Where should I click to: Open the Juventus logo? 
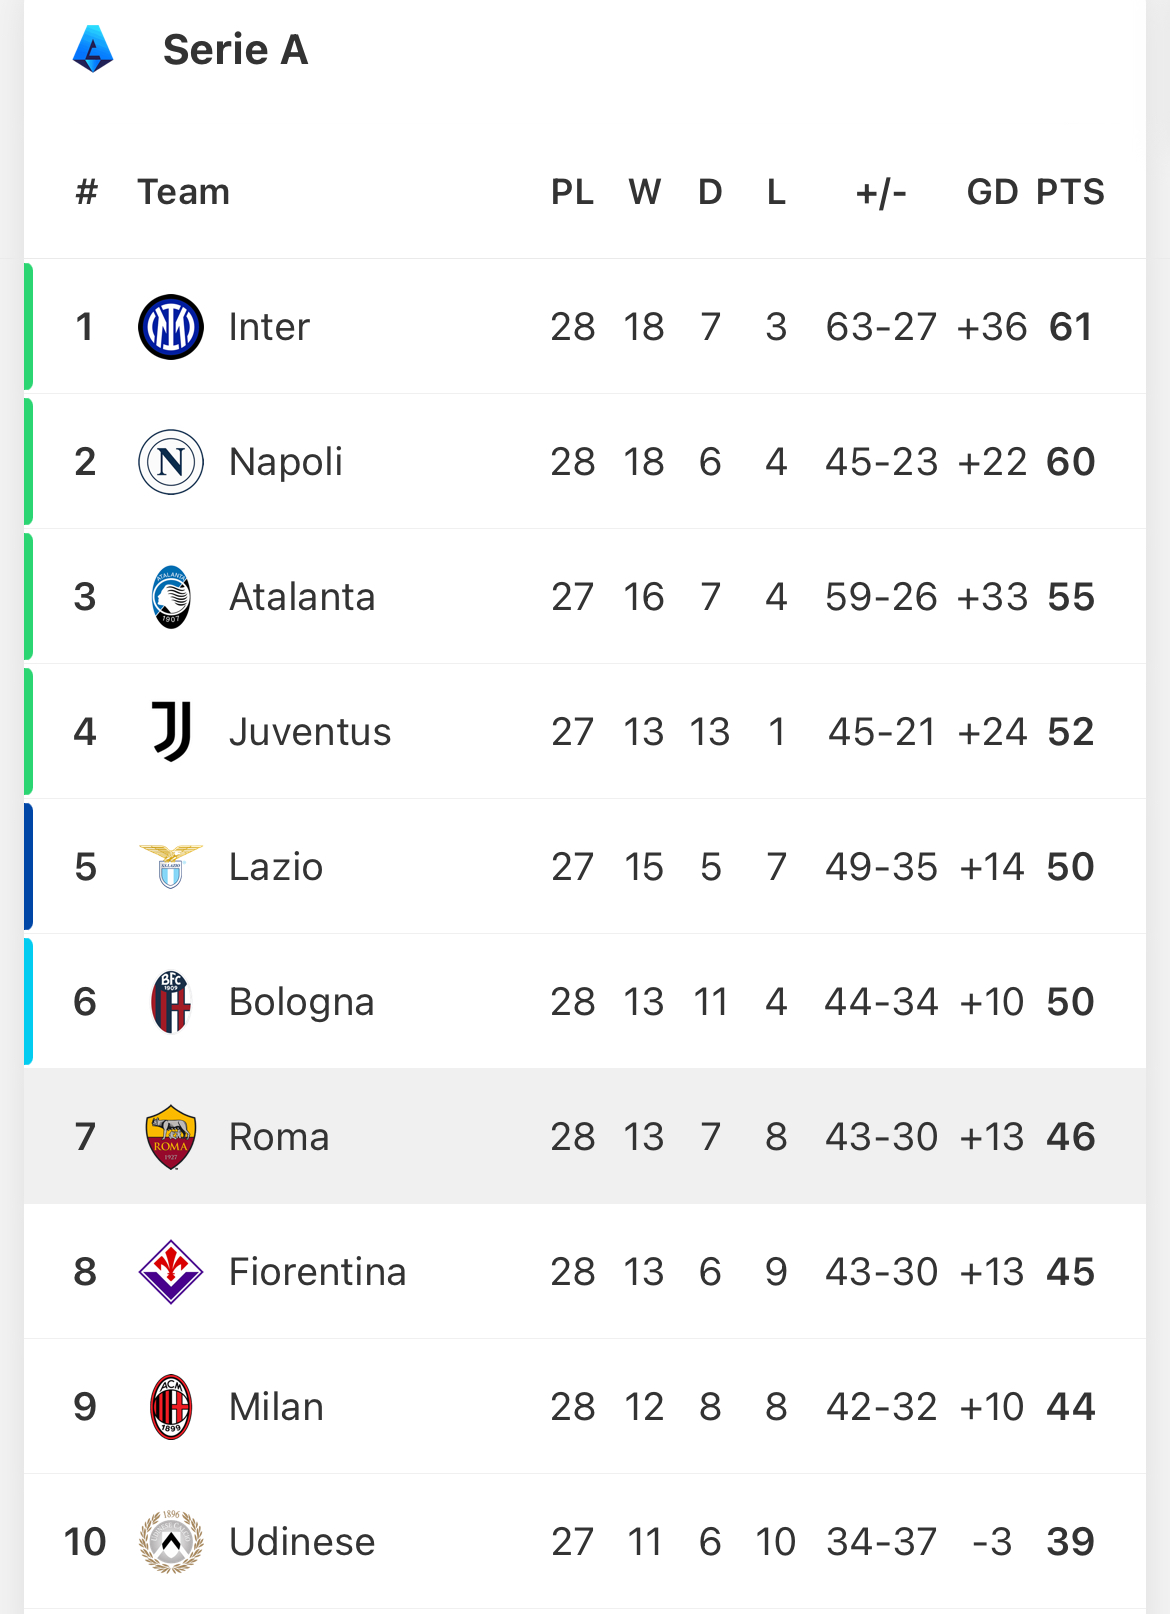(171, 731)
